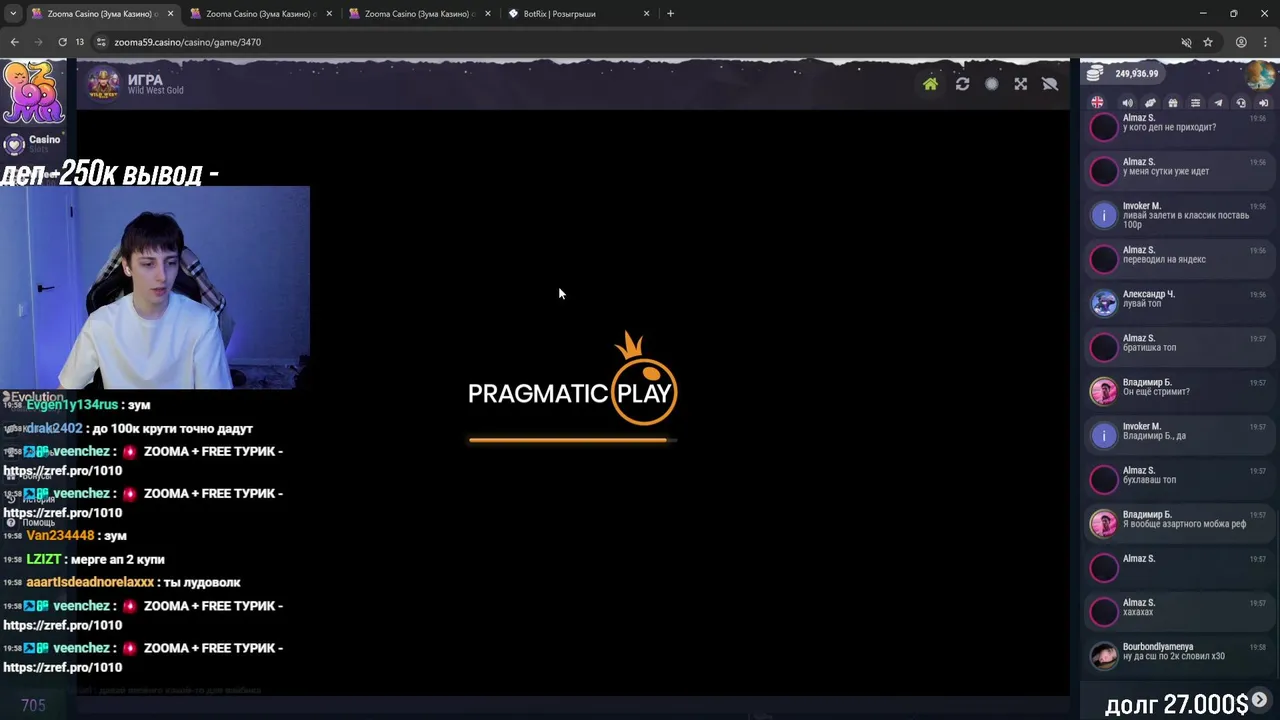Open a new browser tab
Viewport: 1280px width, 720px height.
tap(670, 14)
